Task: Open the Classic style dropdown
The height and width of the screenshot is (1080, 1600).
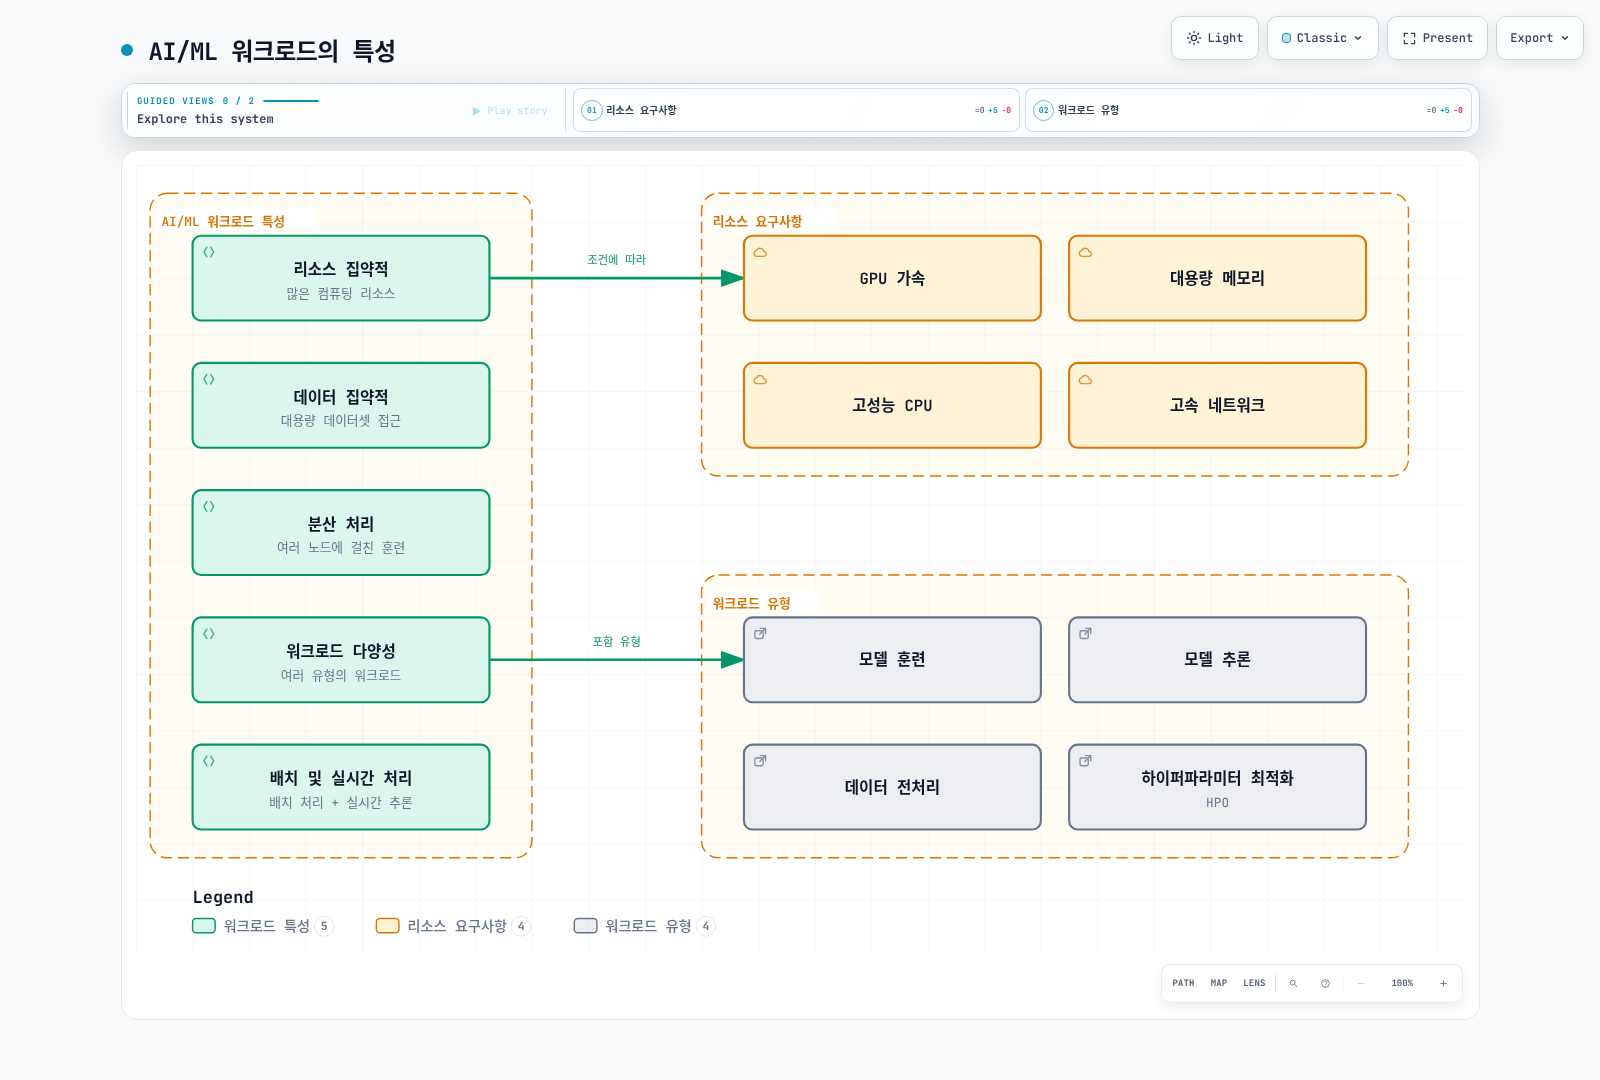Action: 1322,38
